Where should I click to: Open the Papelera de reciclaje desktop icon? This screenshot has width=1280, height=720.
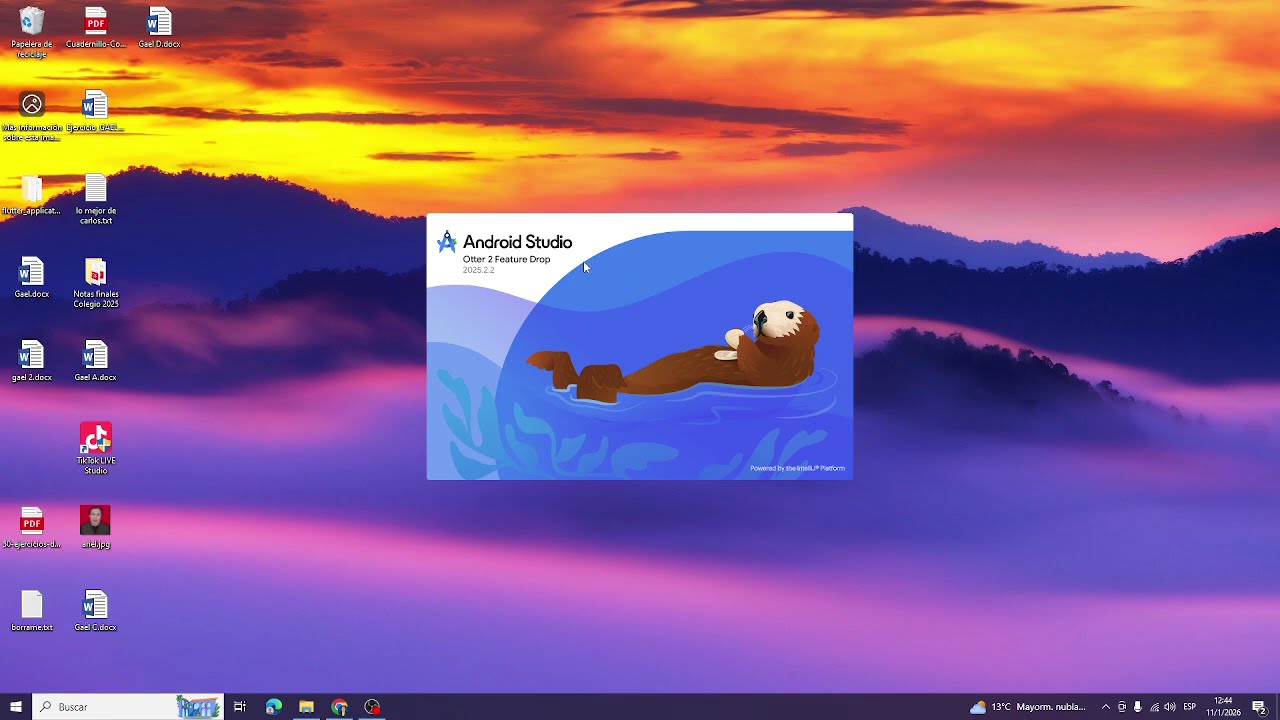pyautogui.click(x=32, y=32)
